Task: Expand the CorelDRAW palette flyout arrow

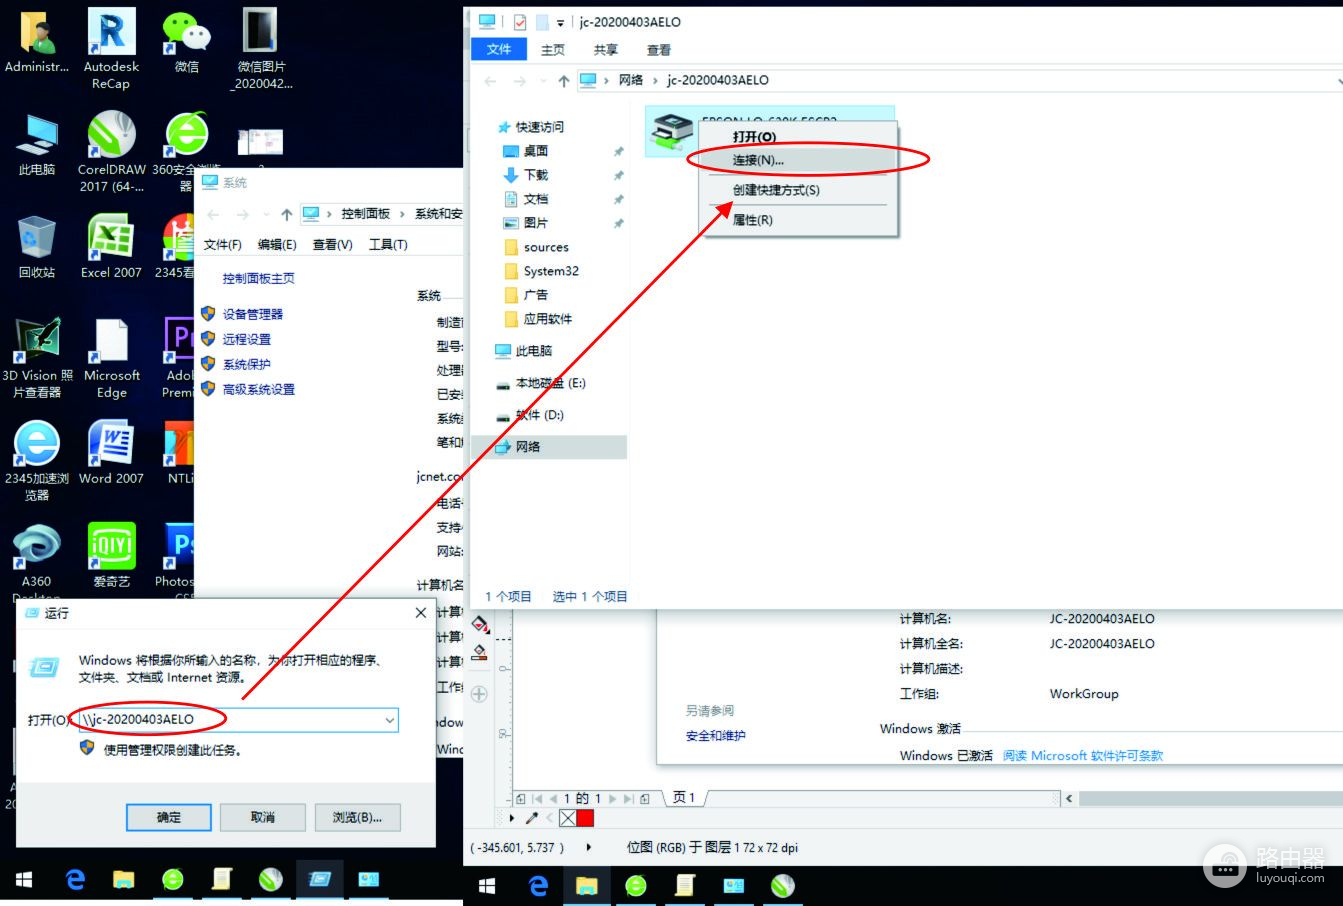Action: point(511,818)
